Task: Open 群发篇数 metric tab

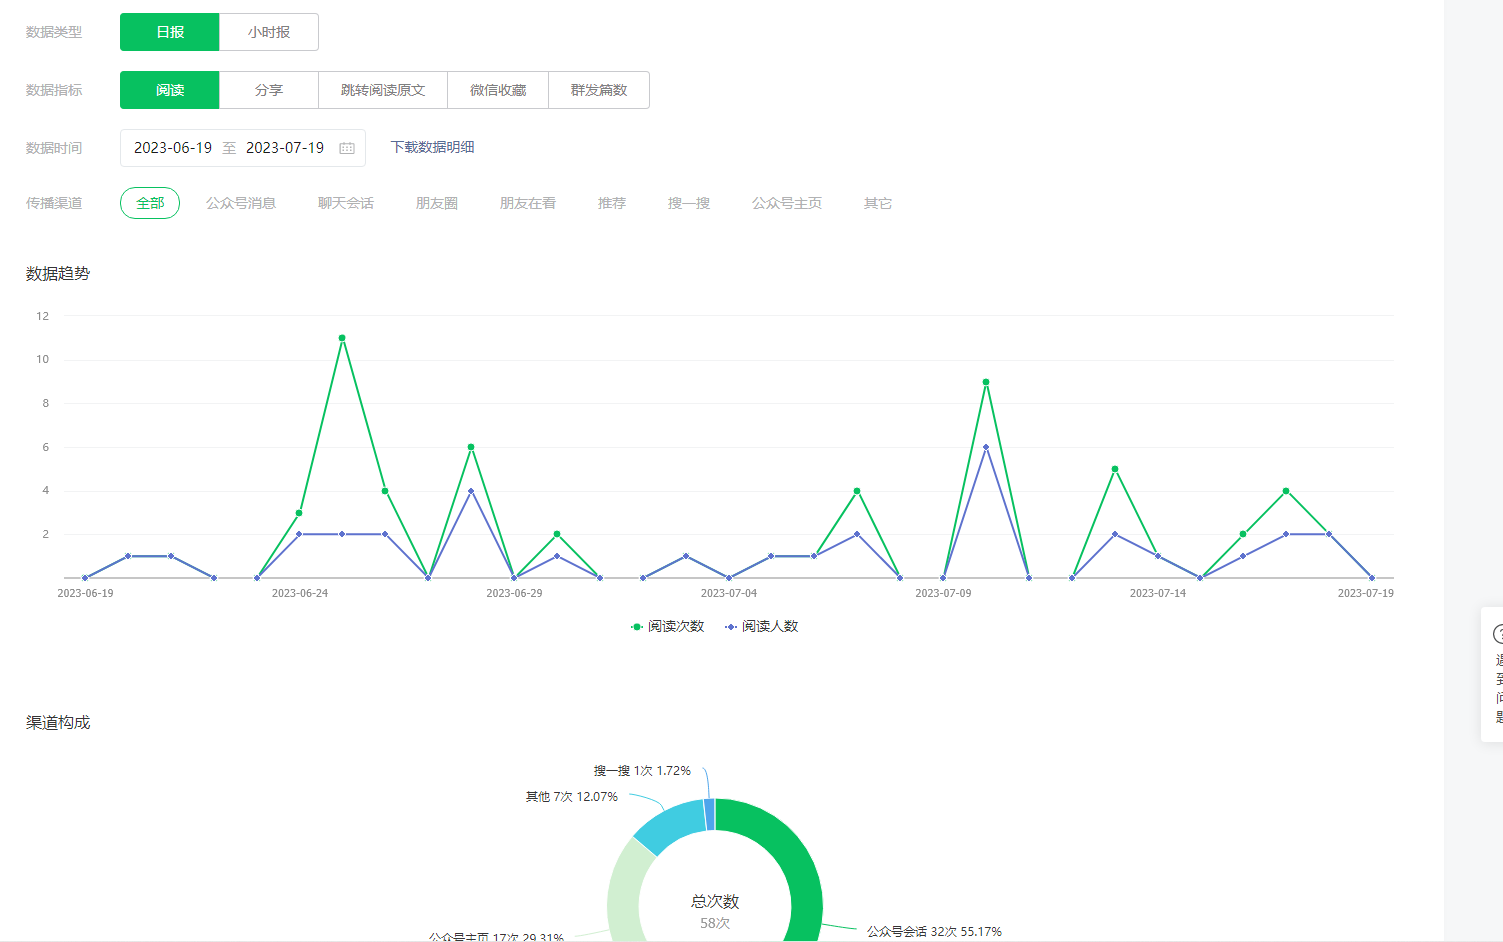Action: pos(599,90)
